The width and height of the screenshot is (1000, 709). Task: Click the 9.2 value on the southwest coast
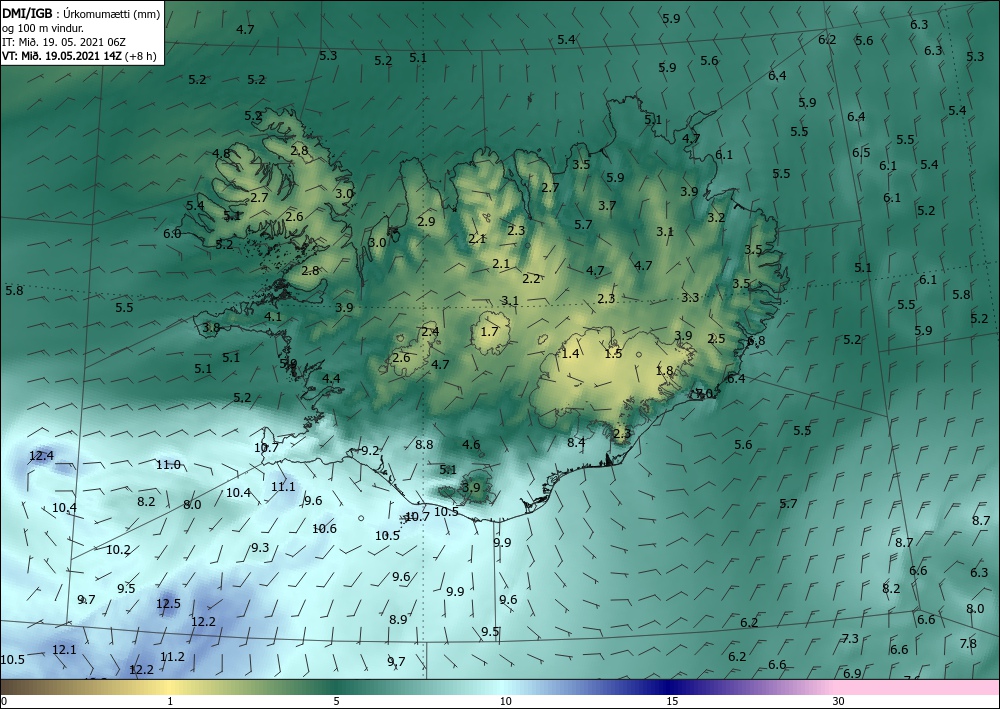371,451
